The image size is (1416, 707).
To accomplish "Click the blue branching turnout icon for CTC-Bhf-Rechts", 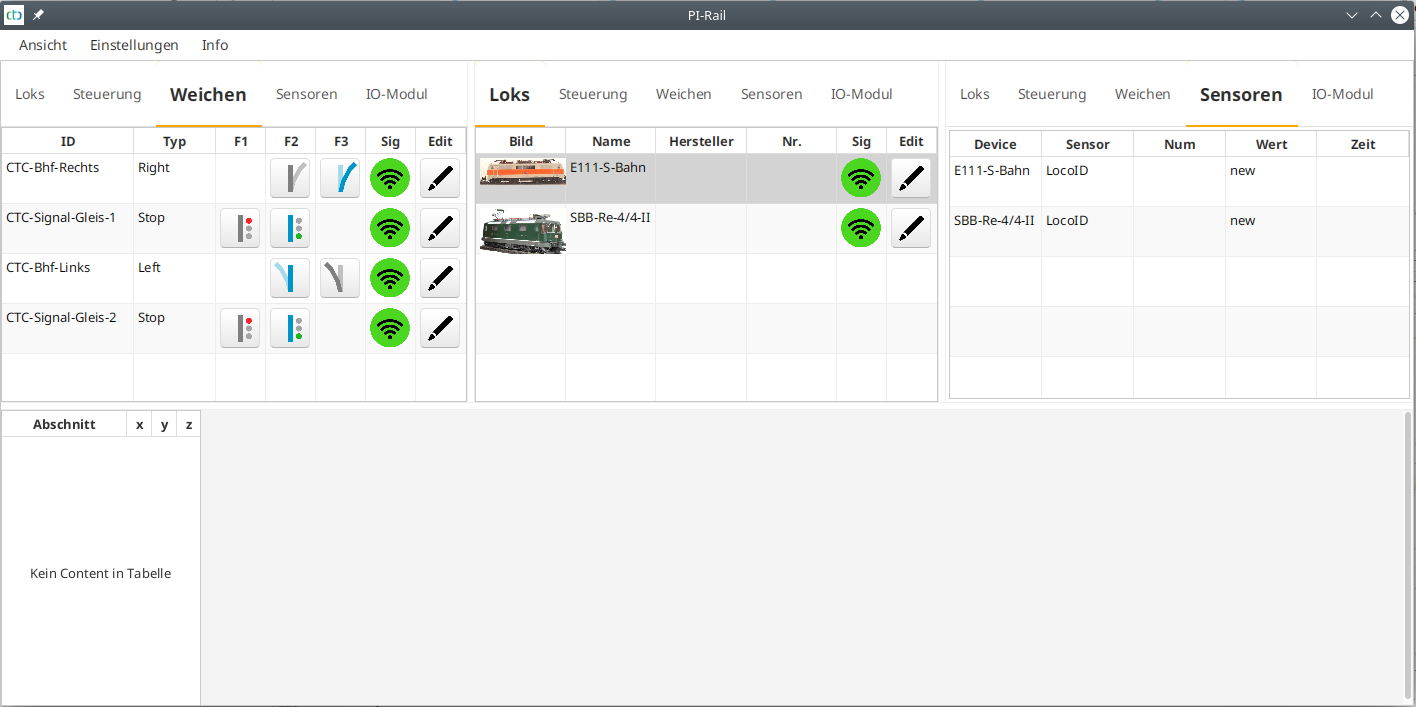I will coord(340,178).
